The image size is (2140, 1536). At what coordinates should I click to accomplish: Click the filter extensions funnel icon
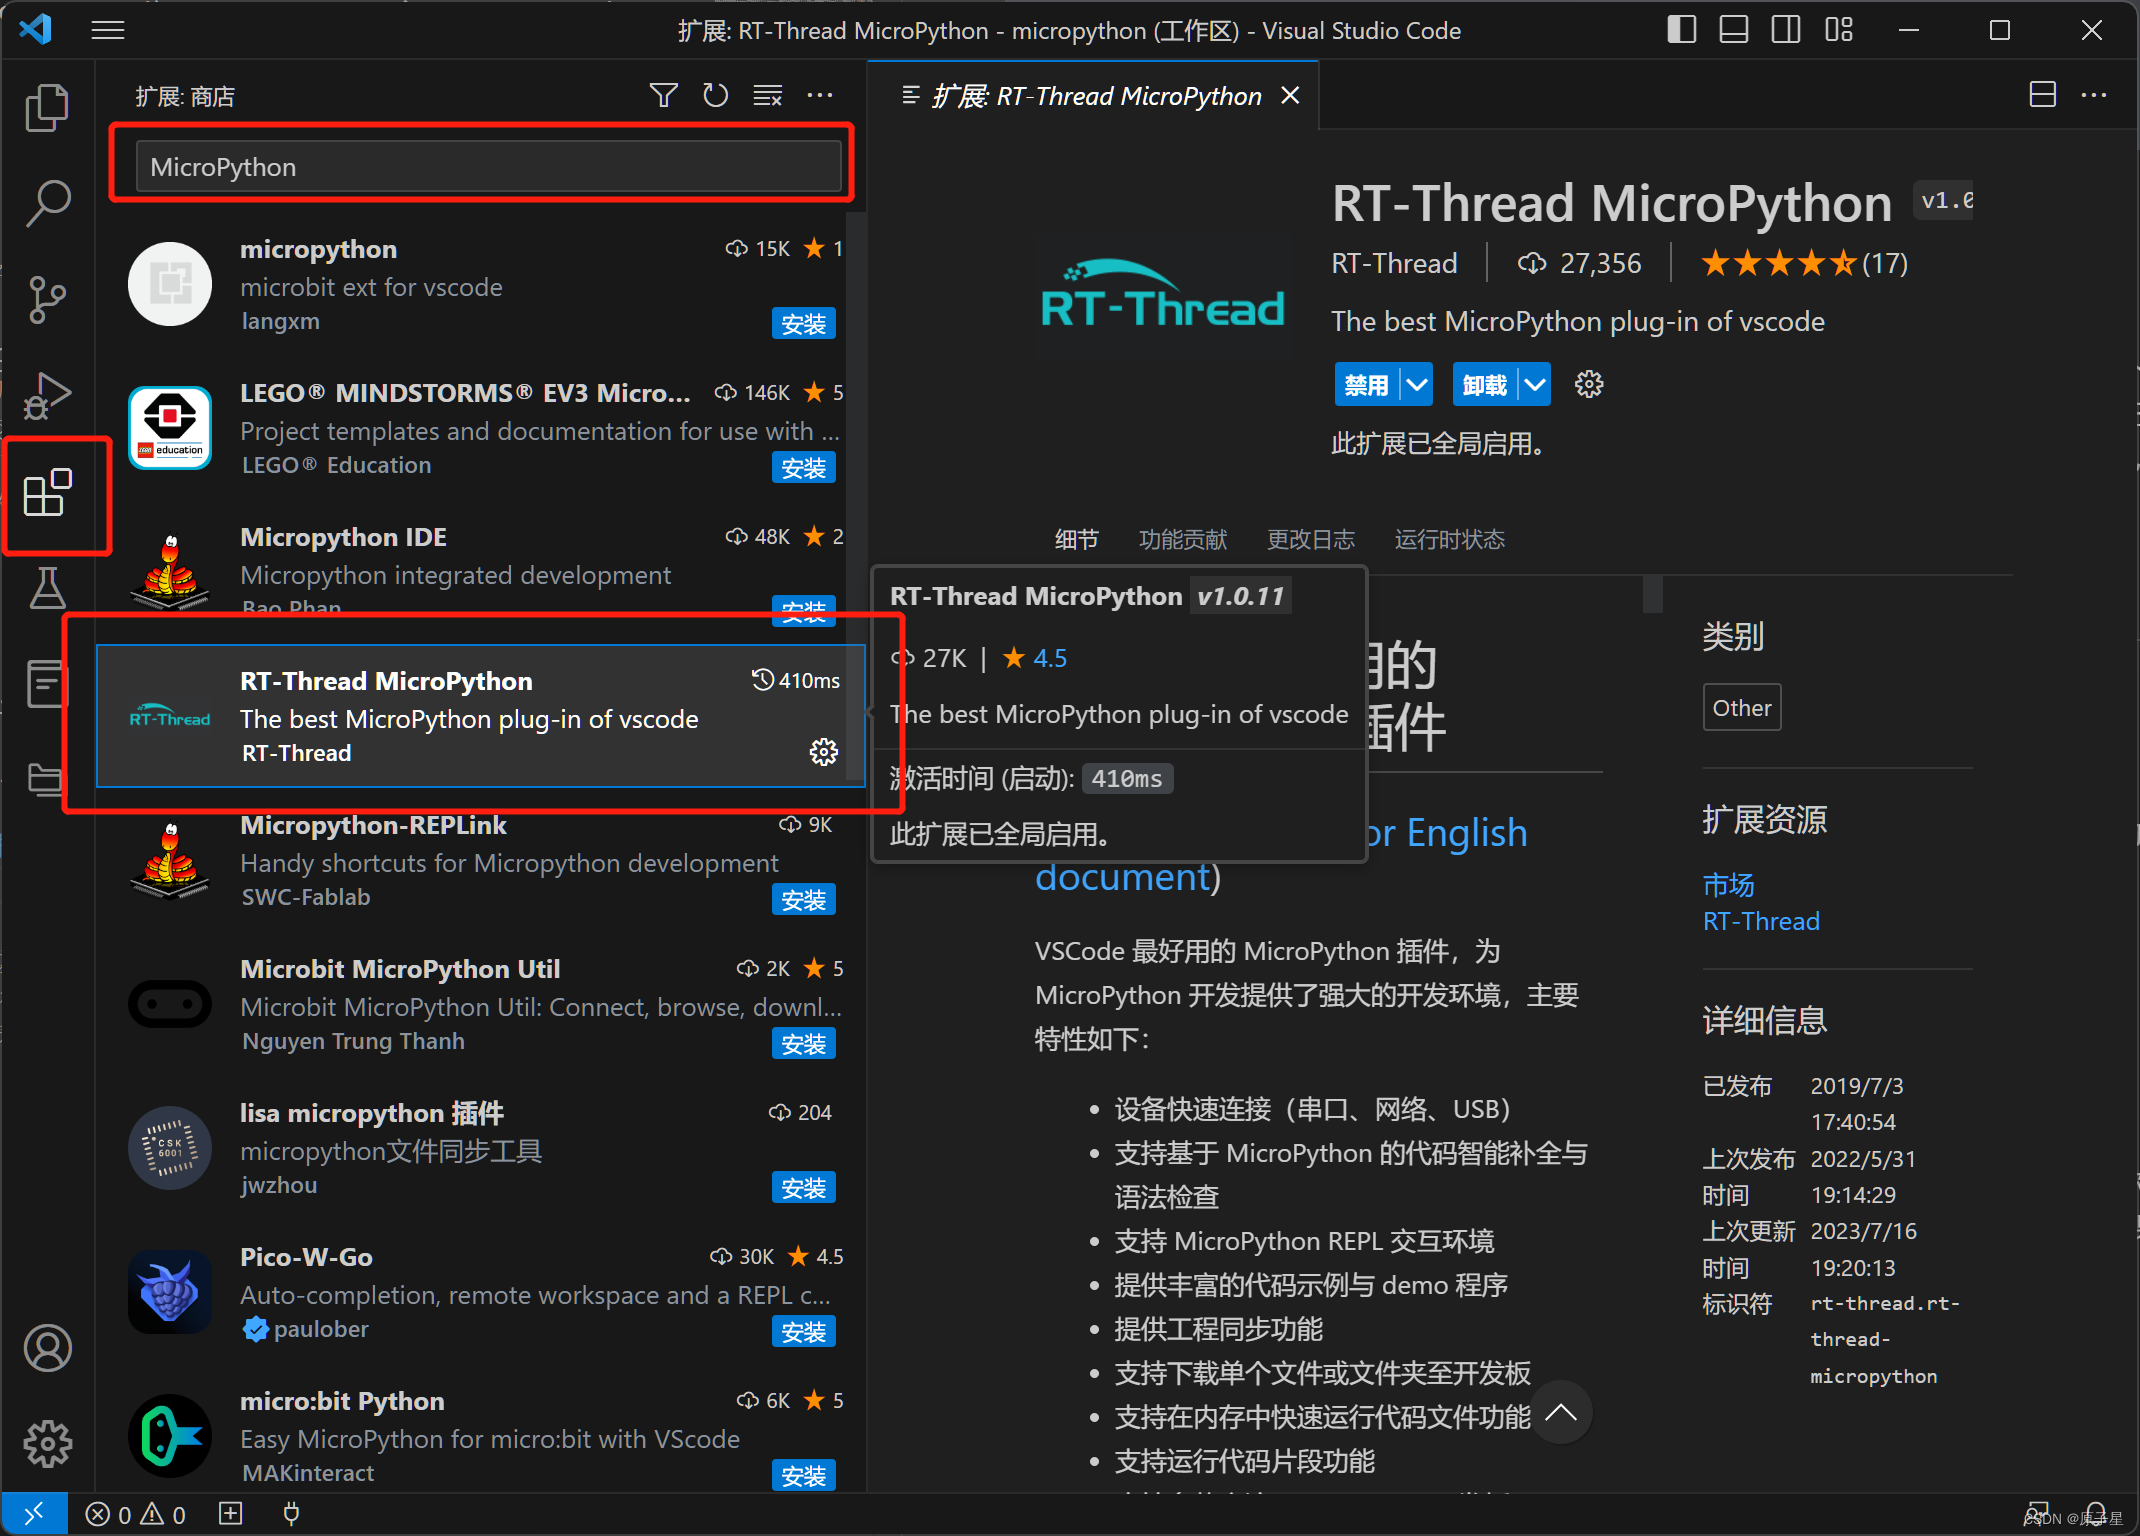pos(663,96)
